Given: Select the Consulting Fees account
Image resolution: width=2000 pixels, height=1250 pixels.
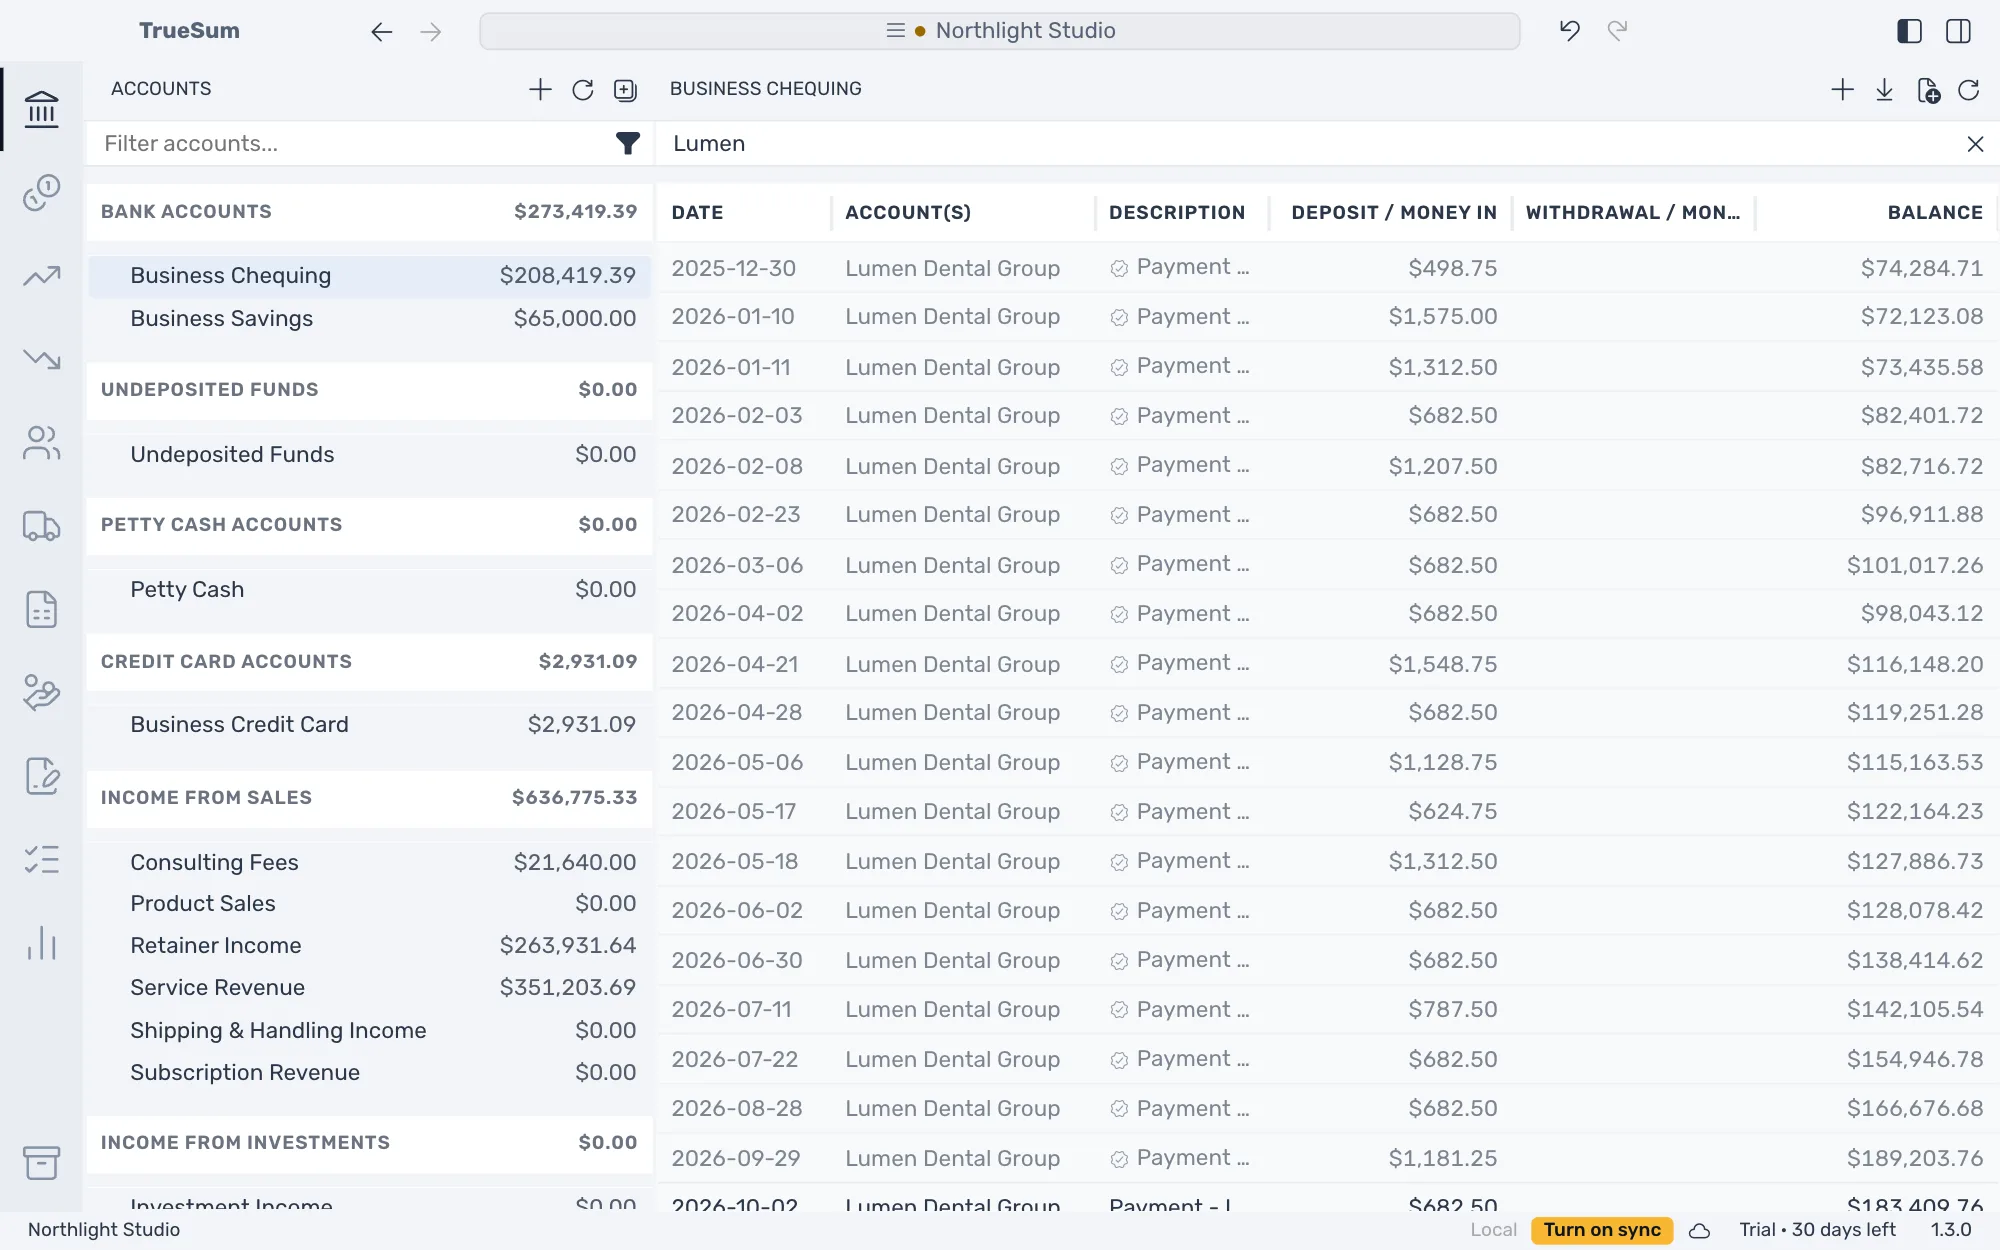Looking at the screenshot, I should (x=369, y=863).
